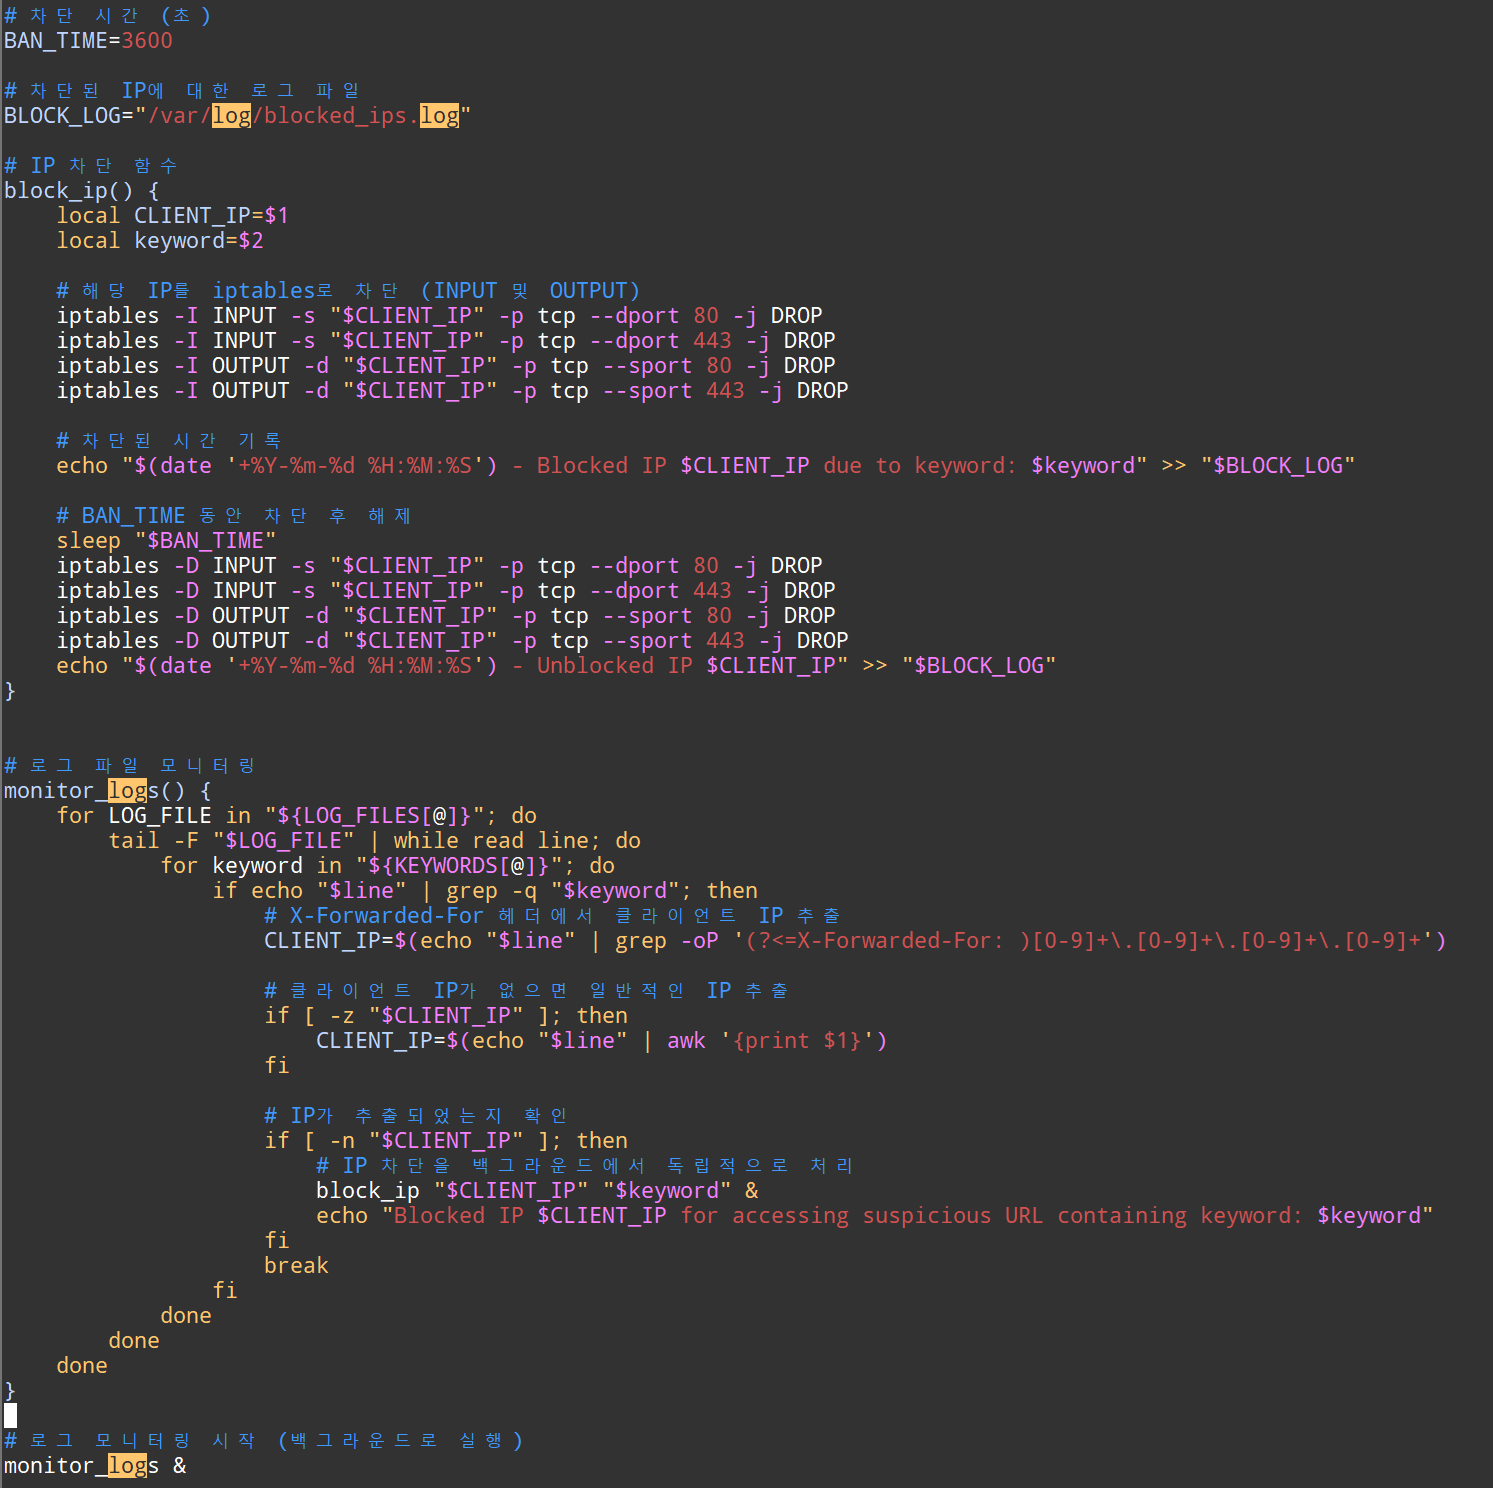Click the 'local CLIENT_IP=$1' line

(172, 216)
